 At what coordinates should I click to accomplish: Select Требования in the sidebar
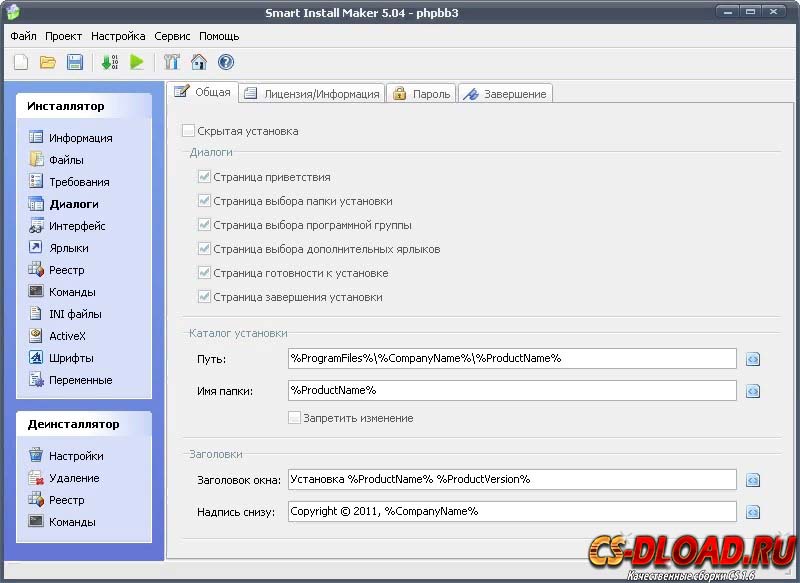click(69, 182)
